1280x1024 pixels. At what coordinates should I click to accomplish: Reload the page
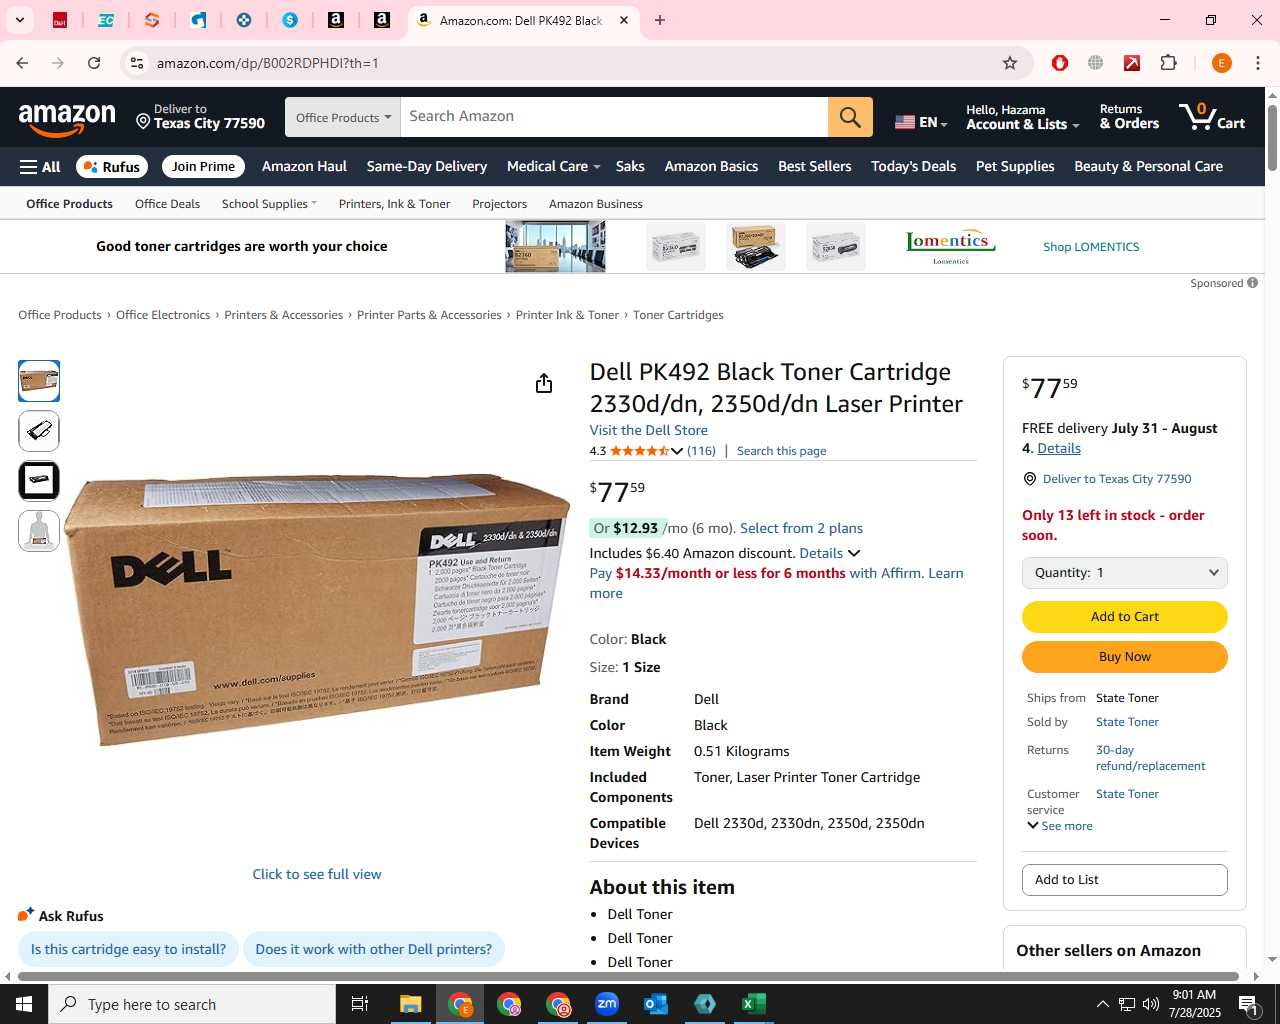click(94, 63)
